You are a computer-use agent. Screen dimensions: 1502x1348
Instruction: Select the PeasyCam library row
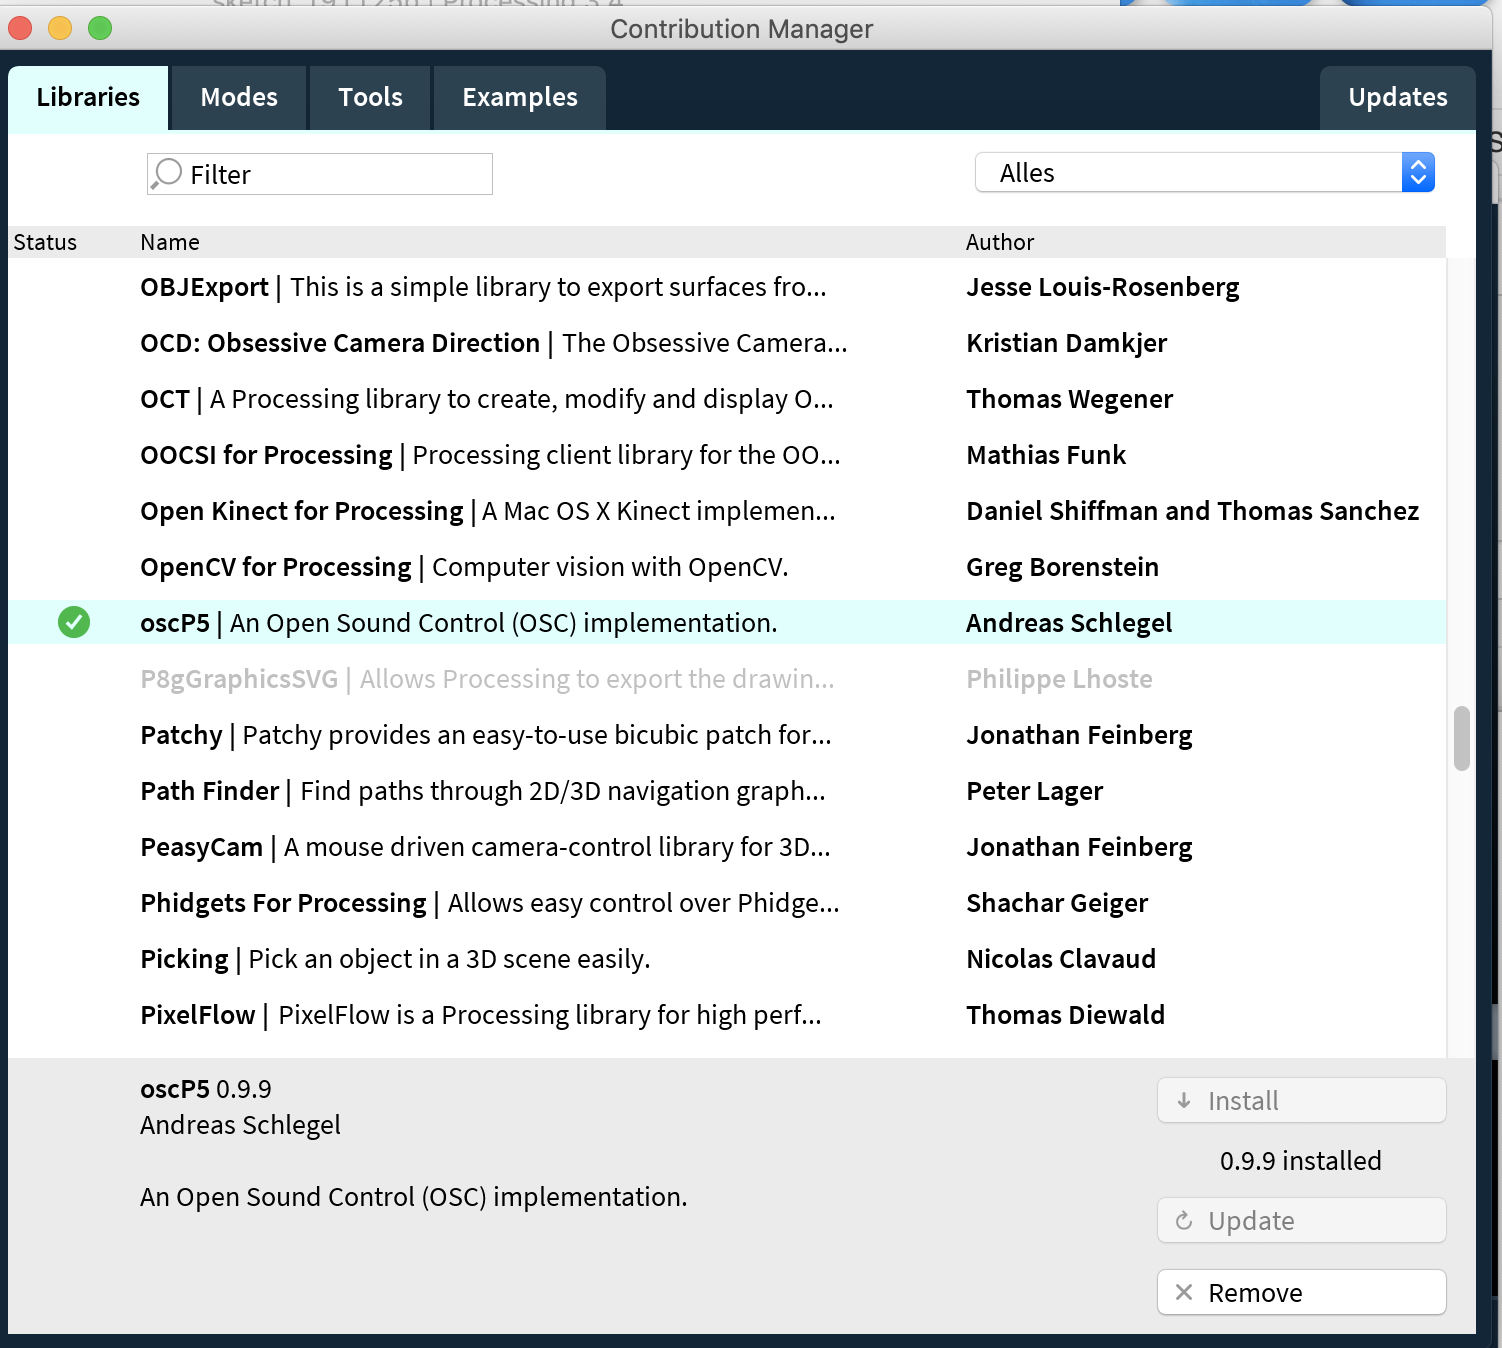[x=727, y=847]
